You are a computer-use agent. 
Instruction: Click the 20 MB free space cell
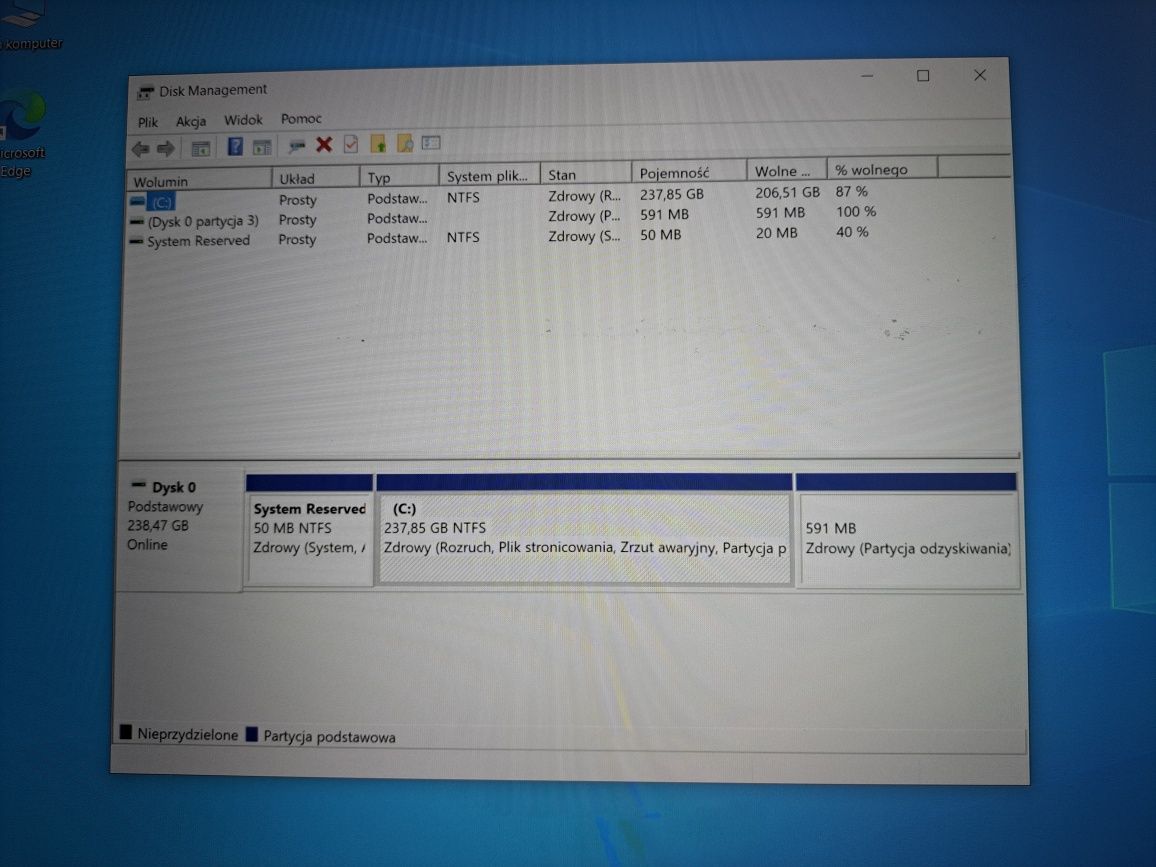tap(776, 233)
